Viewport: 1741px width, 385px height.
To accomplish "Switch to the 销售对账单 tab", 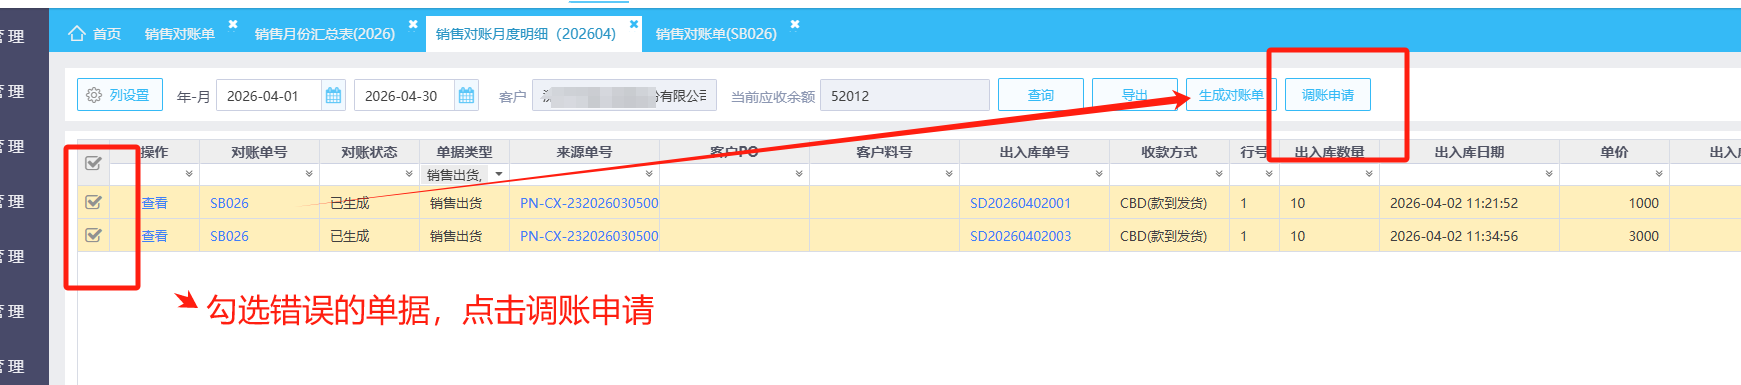I will (x=180, y=34).
